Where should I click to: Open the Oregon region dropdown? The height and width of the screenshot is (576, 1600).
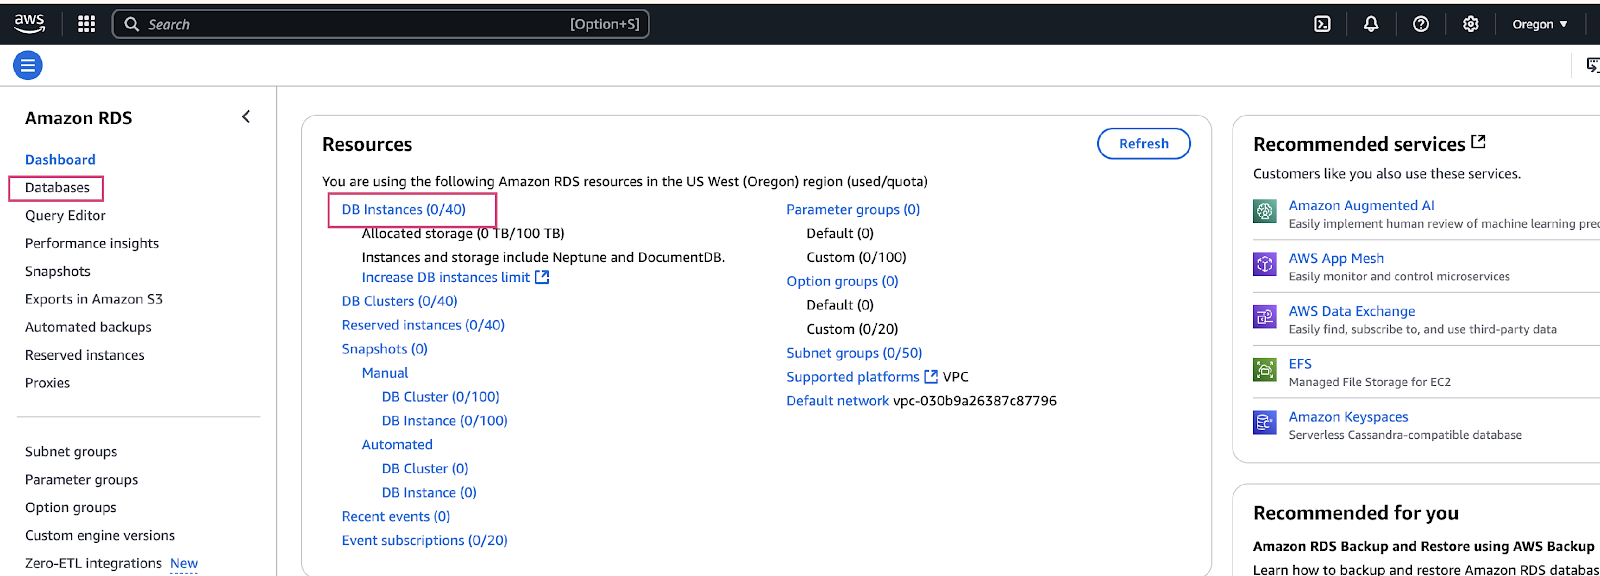[1540, 24]
